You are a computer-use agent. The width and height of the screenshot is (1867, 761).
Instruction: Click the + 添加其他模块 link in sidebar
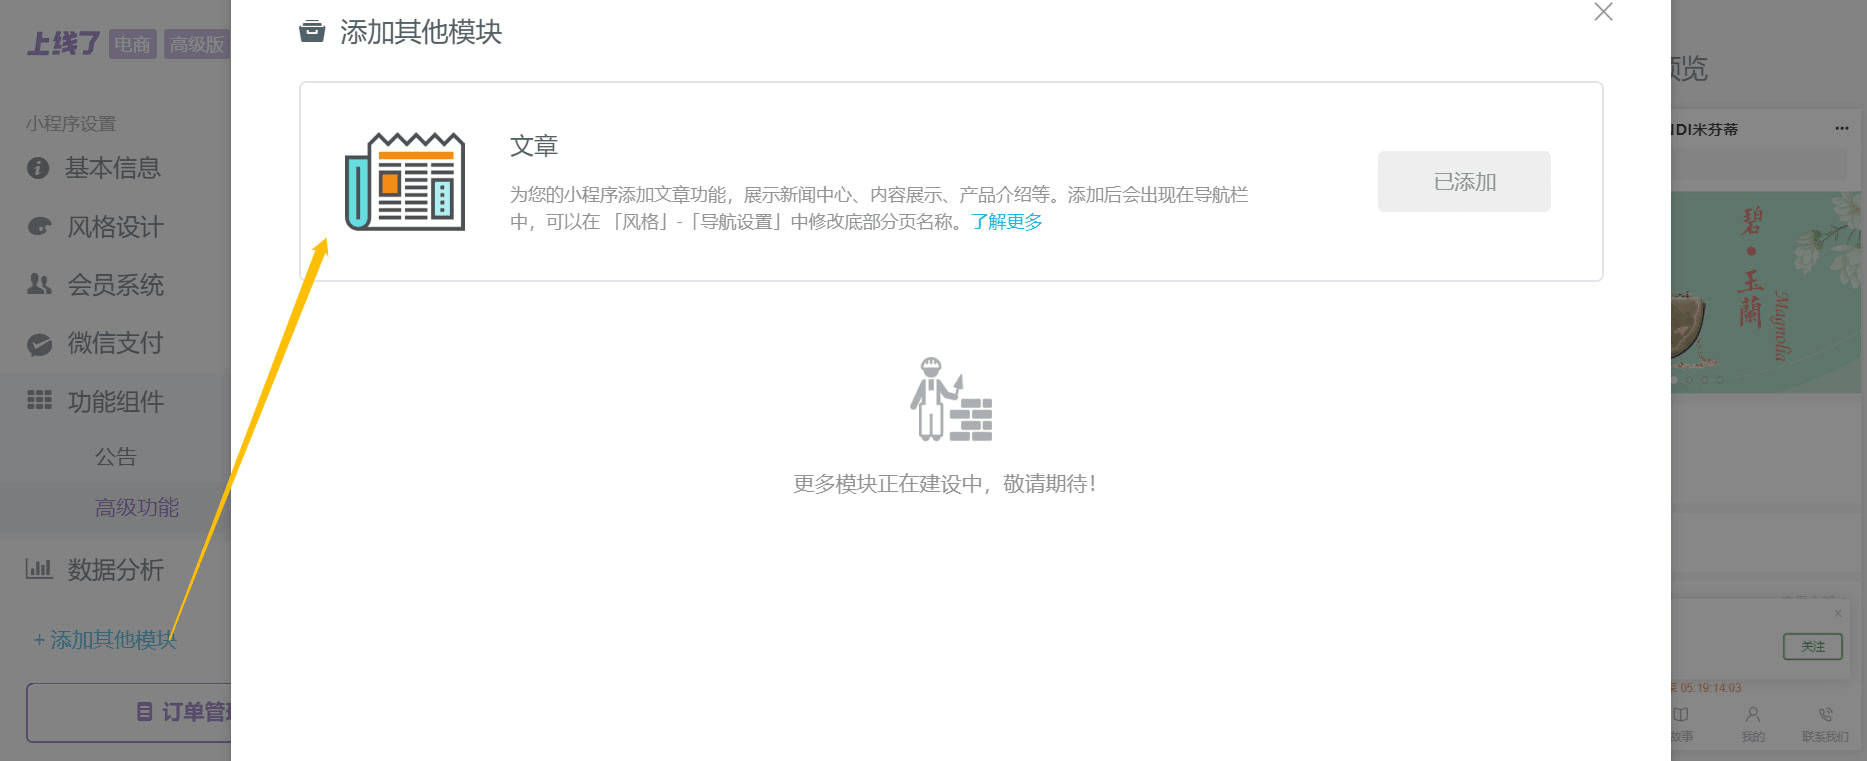(105, 640)
